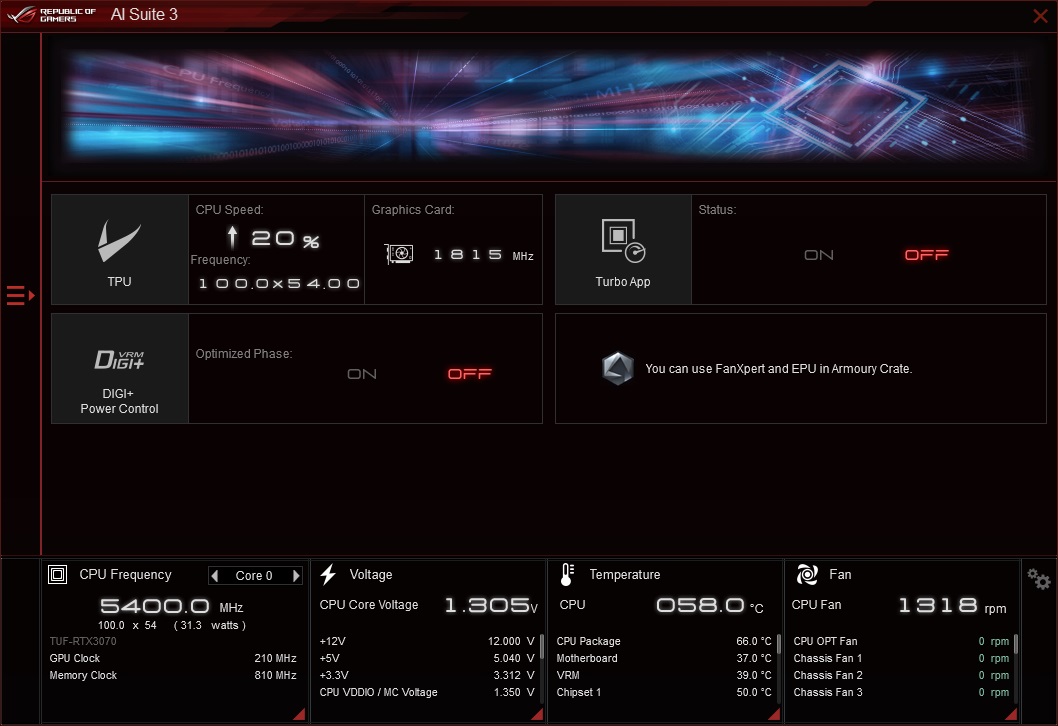Click the graphics card icon
Viewport: 1058px width, 726px height.
399,254
